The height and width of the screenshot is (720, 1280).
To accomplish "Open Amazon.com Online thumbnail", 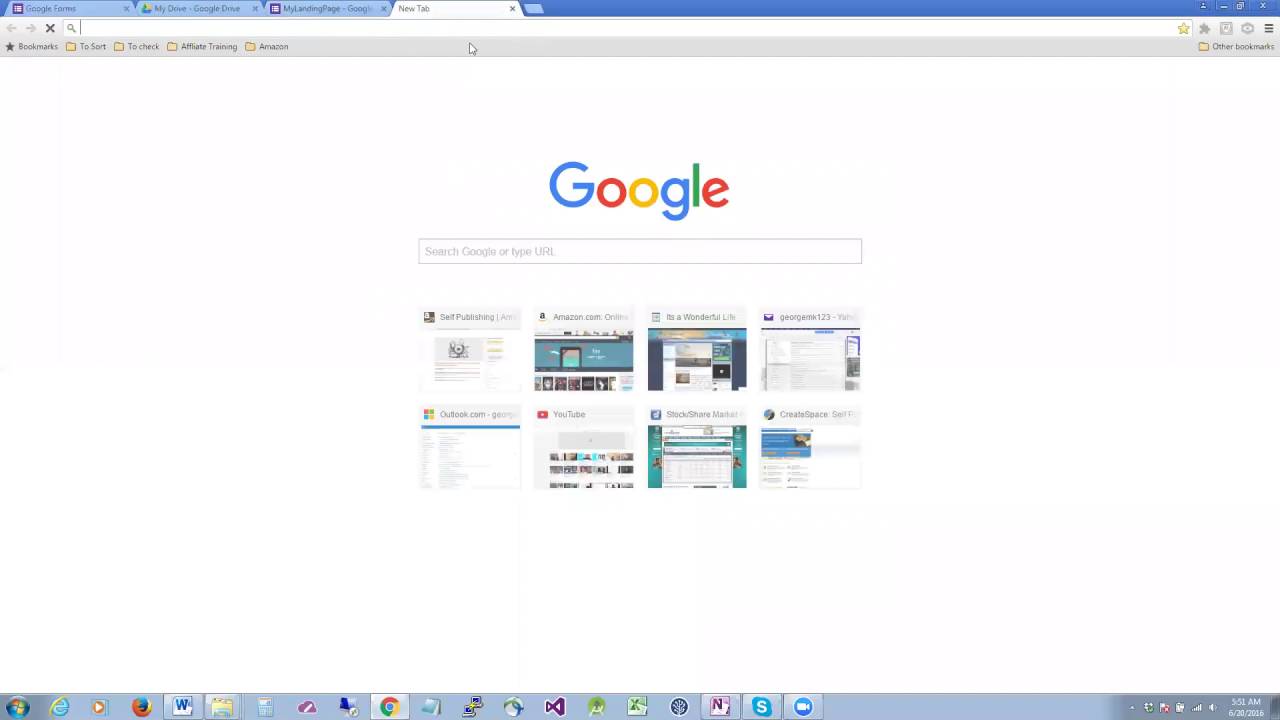I will (584, 350).
